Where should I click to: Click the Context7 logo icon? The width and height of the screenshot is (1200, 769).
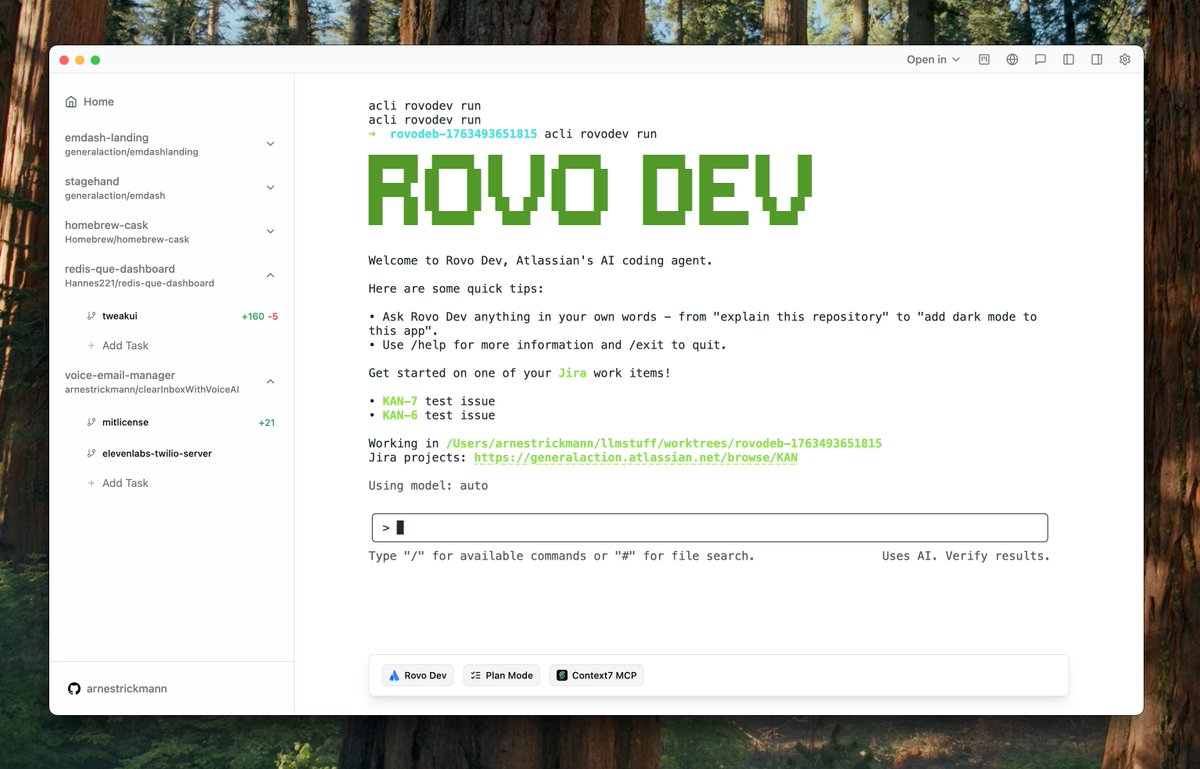coord(563,676)
